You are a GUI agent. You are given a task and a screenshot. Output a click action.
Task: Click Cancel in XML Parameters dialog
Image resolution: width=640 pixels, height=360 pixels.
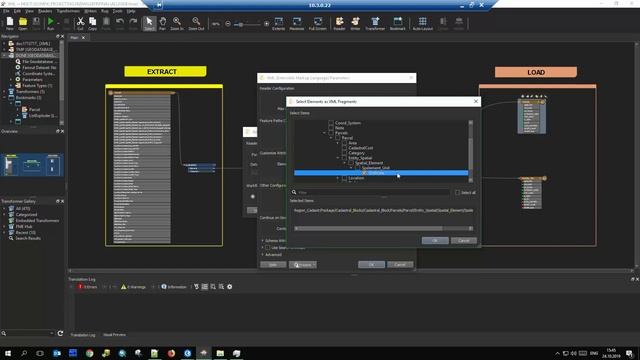click(x=400, y=264)
